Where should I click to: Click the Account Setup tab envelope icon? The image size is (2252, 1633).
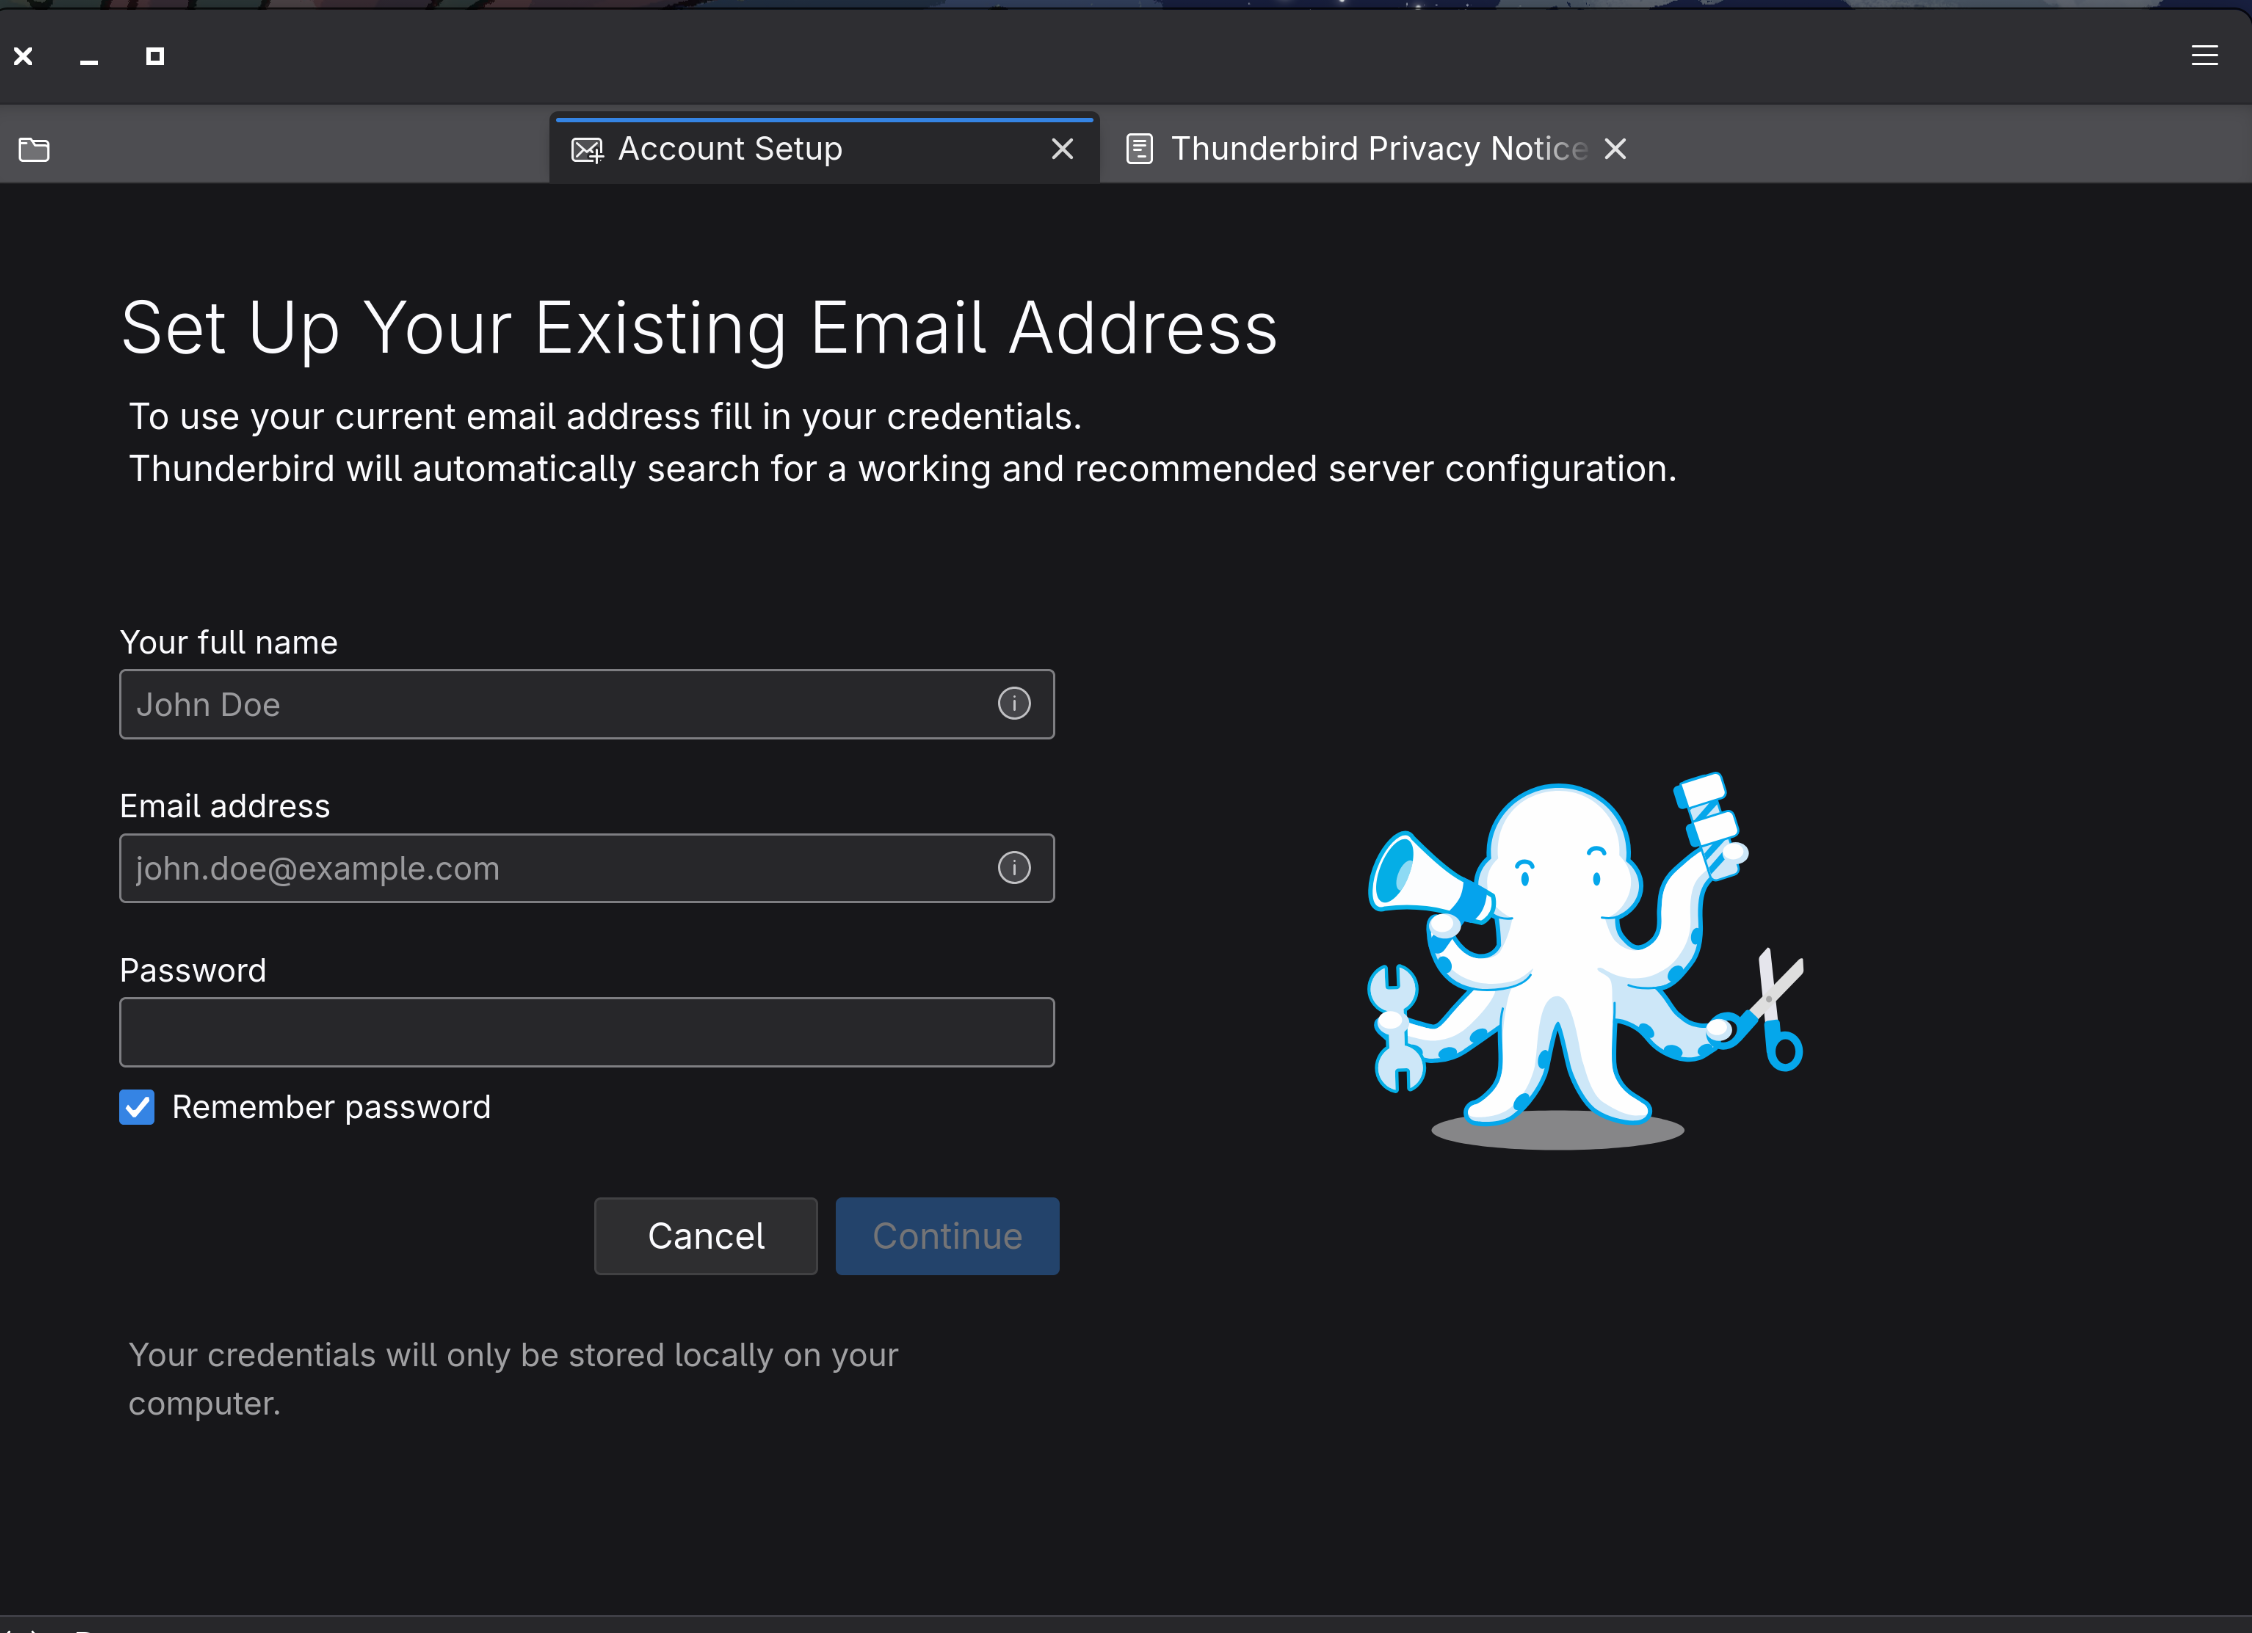pos(587,150)
